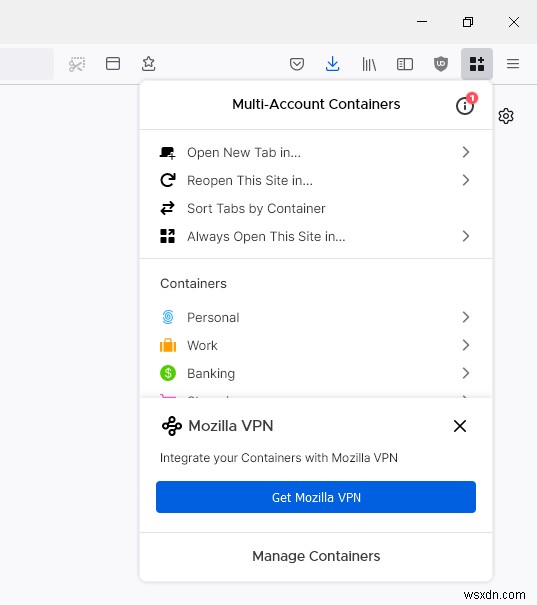Open the Pocket toolbar icon
Viewport: 537px width, 605px height.
click(x=297, y=64)
